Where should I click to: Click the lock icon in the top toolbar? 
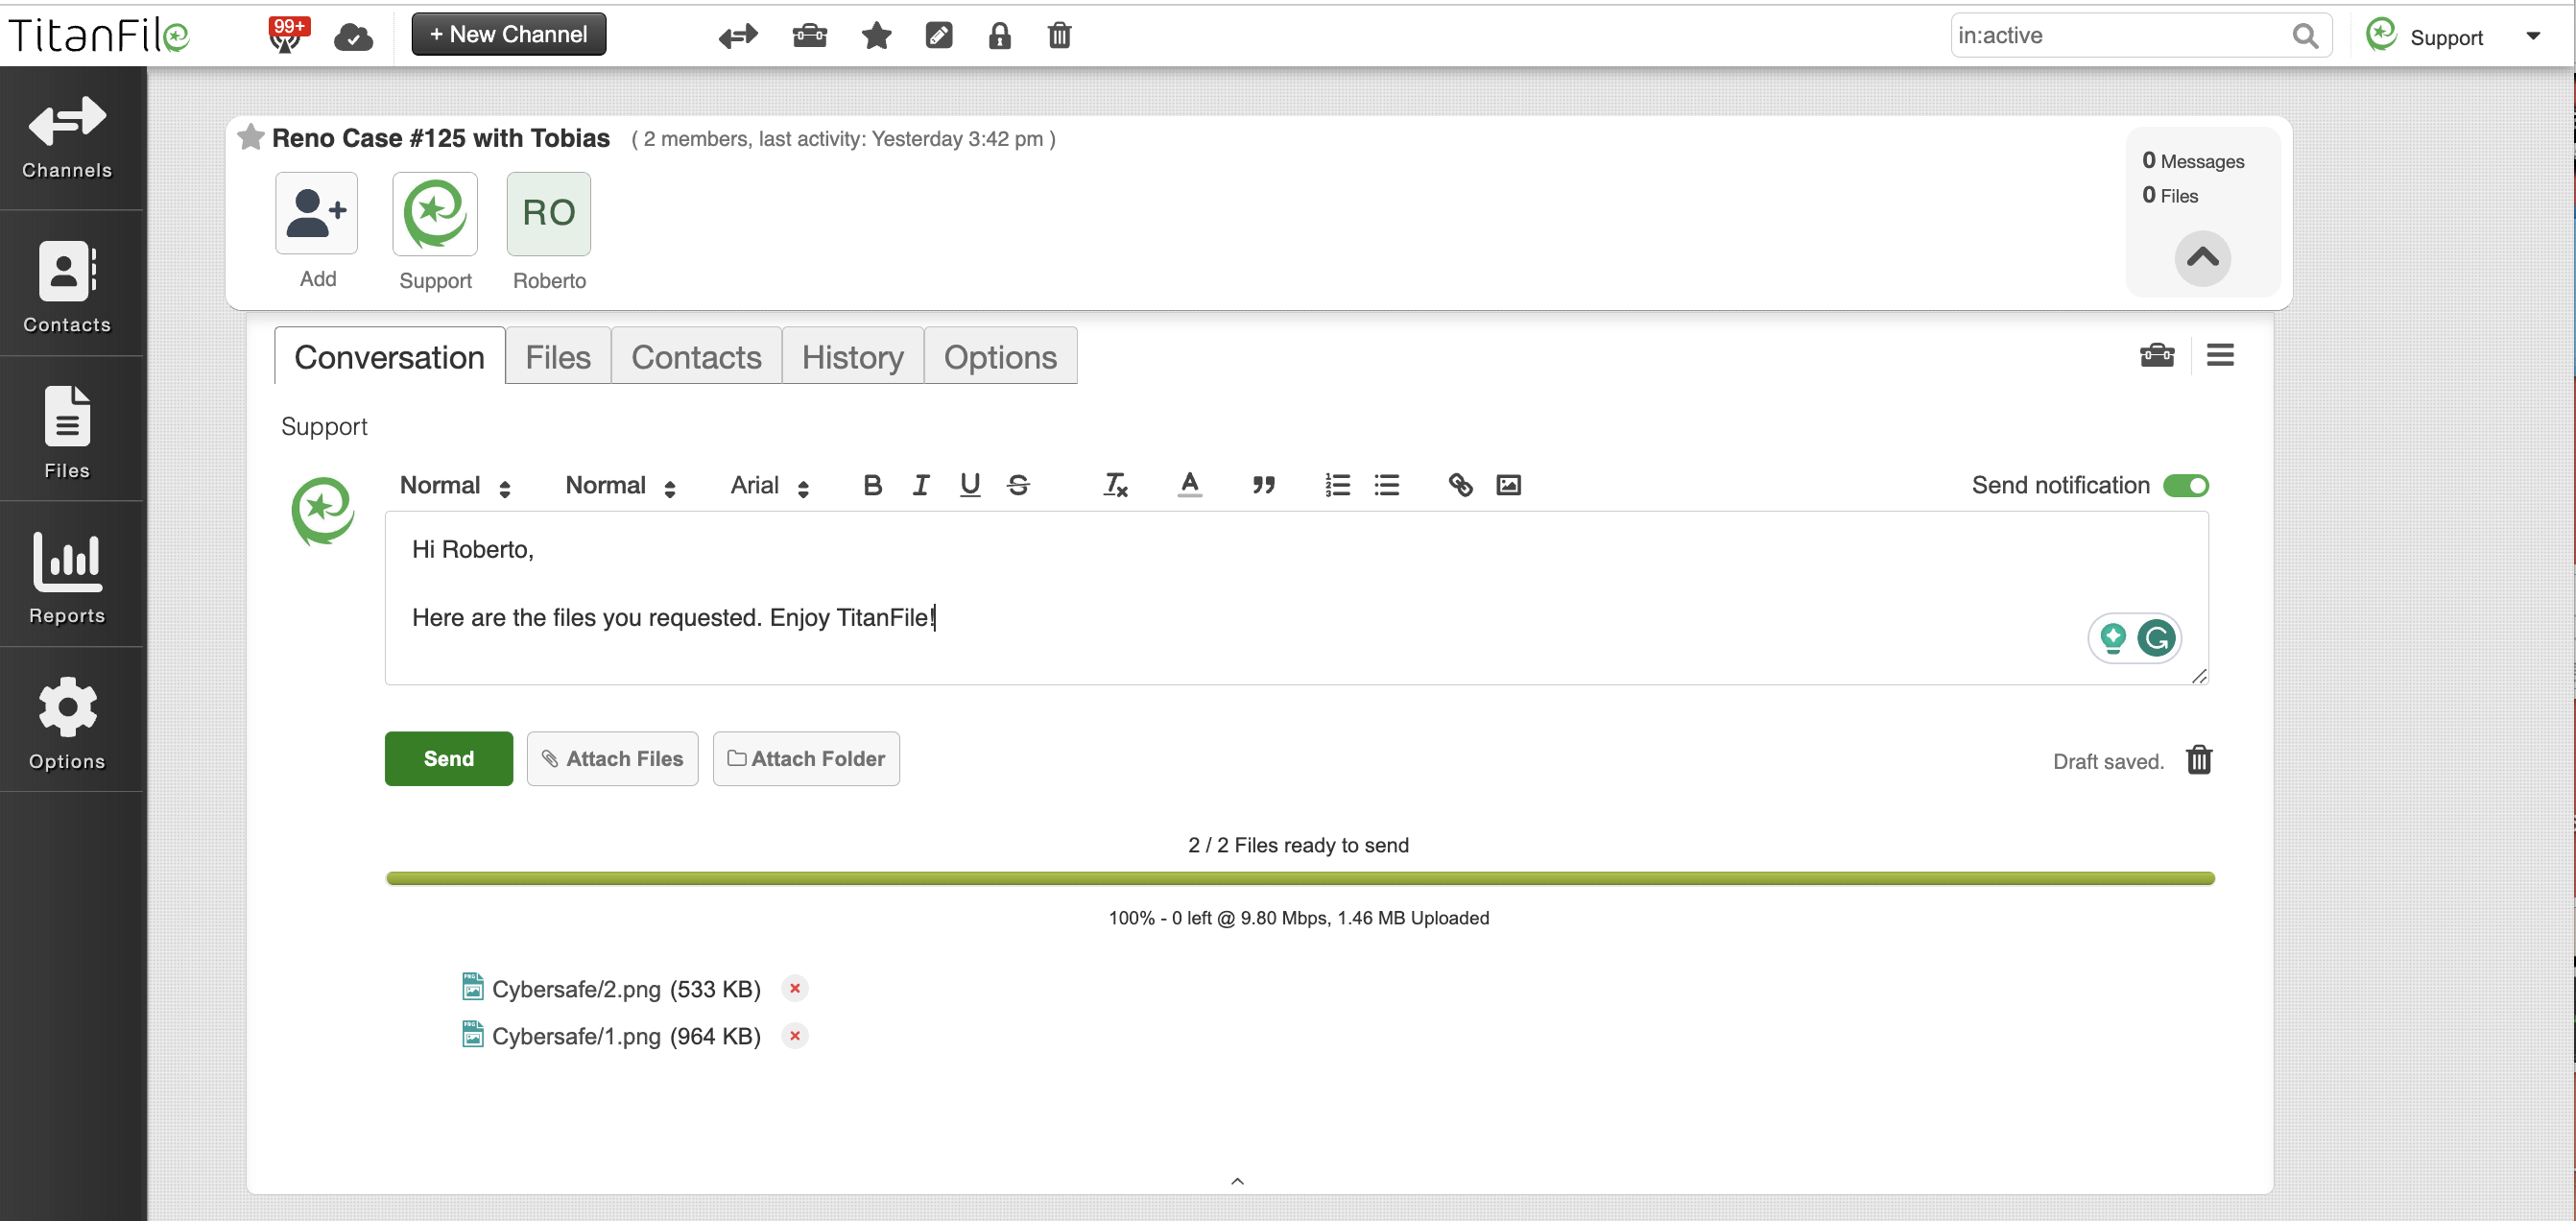coord(1000,36)
